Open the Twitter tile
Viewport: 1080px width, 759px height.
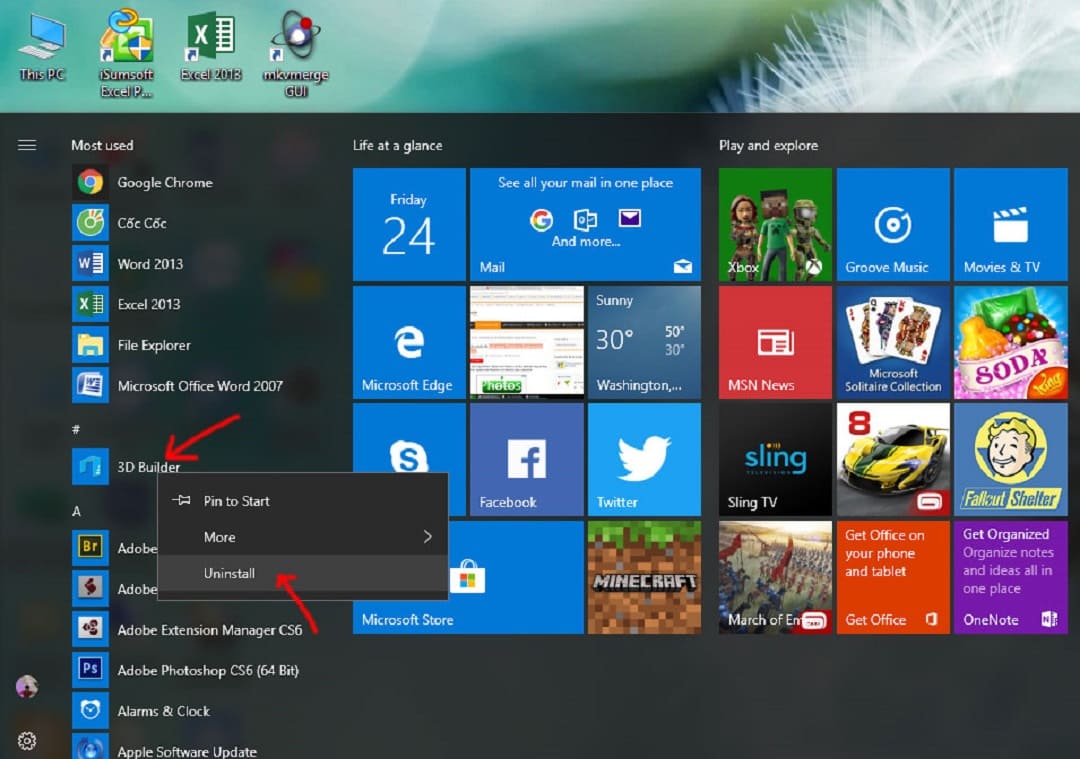643,459
